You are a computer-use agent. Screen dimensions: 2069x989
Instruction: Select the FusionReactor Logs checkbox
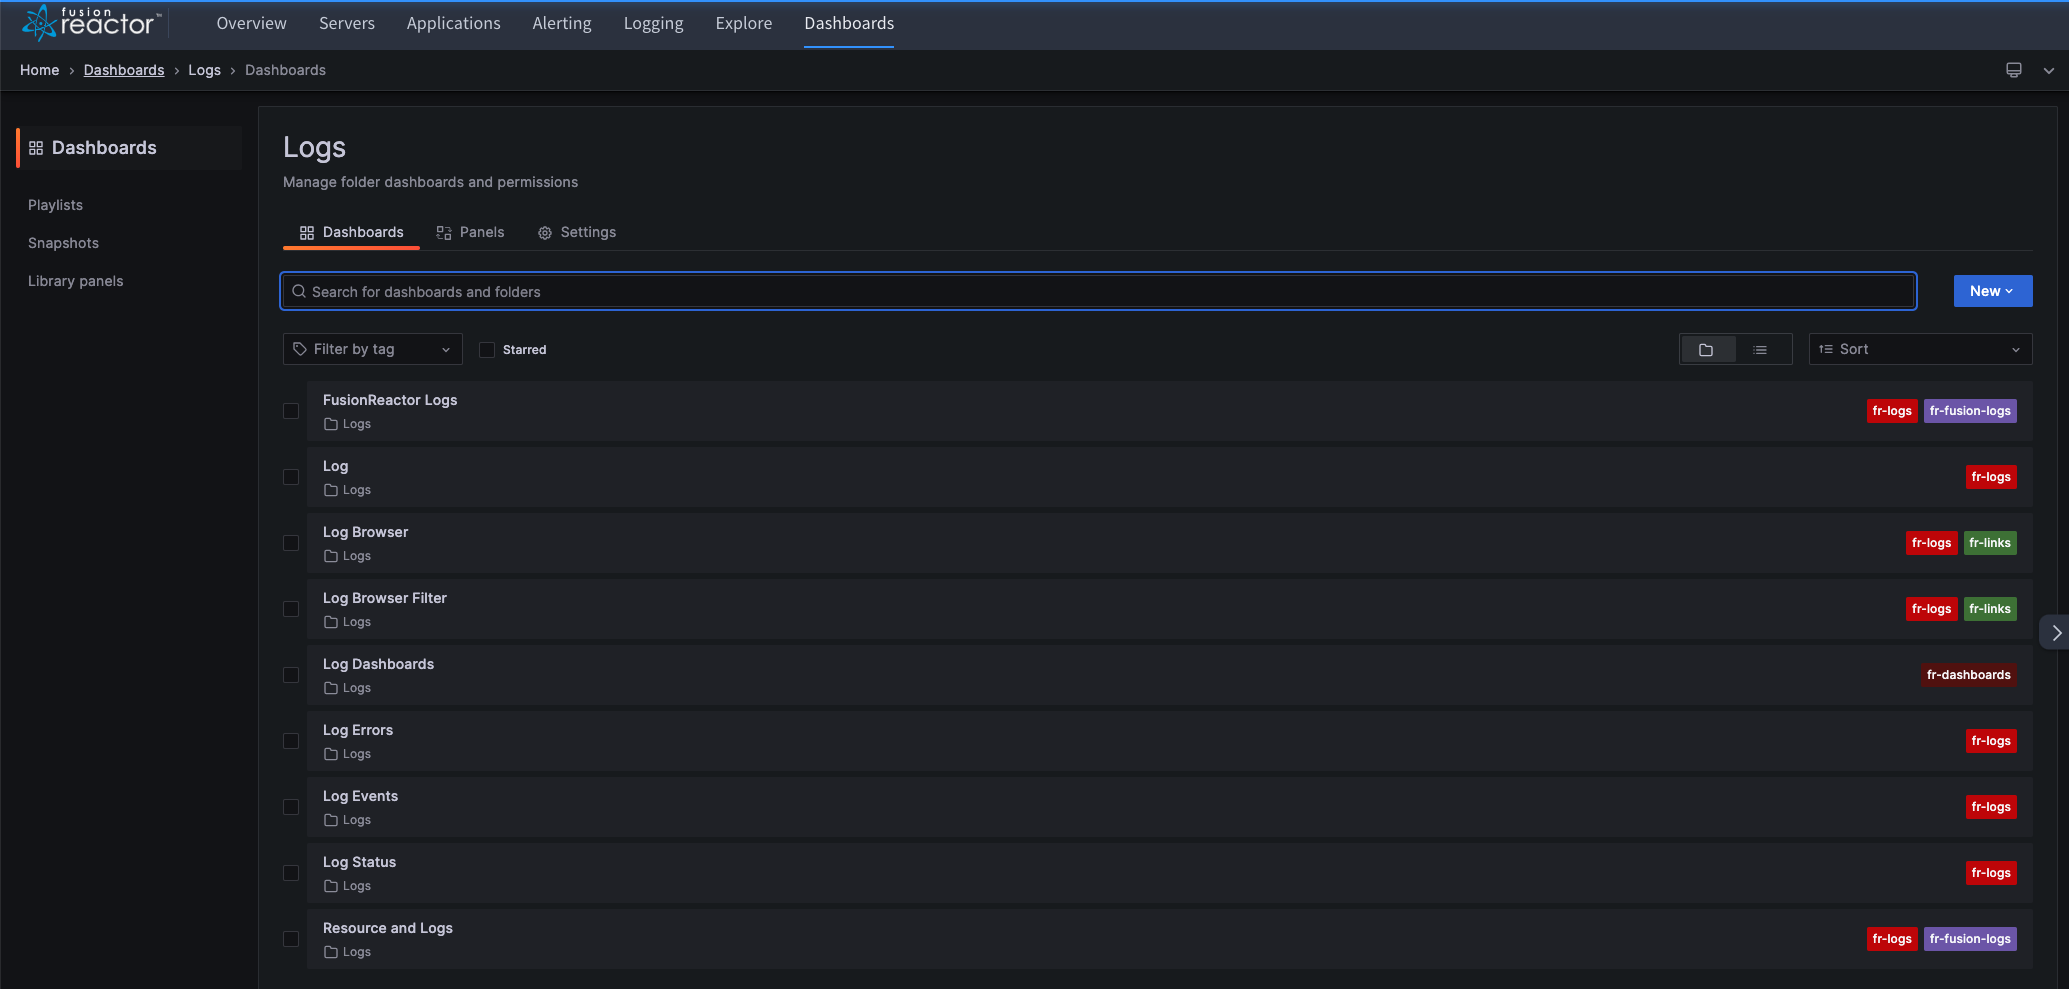[x=291, y=411]
